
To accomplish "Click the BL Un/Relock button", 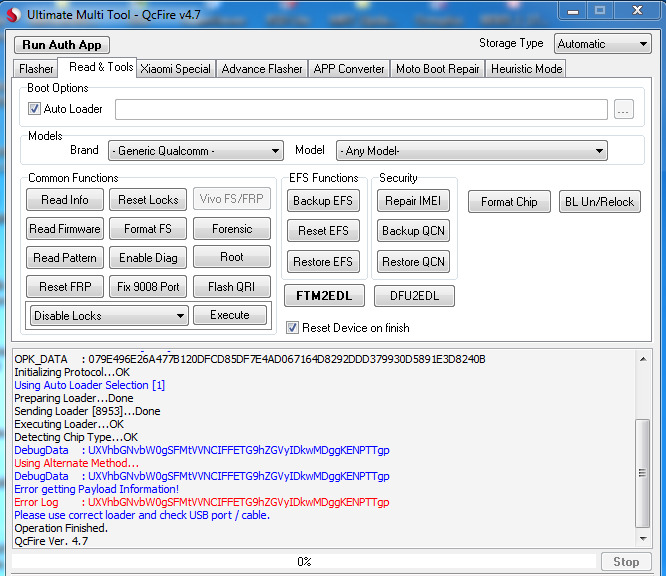I will [x=599, y=202].
